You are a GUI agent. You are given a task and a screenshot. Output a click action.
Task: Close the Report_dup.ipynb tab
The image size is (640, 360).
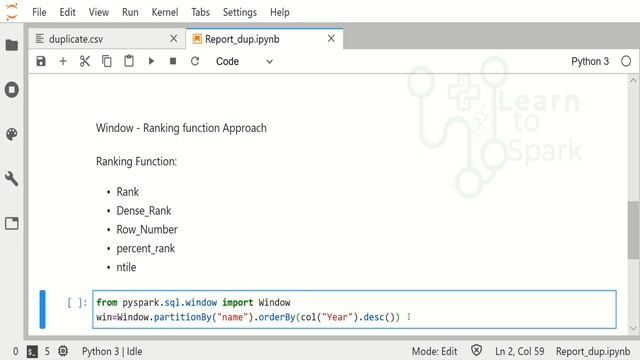click(331, 38)
